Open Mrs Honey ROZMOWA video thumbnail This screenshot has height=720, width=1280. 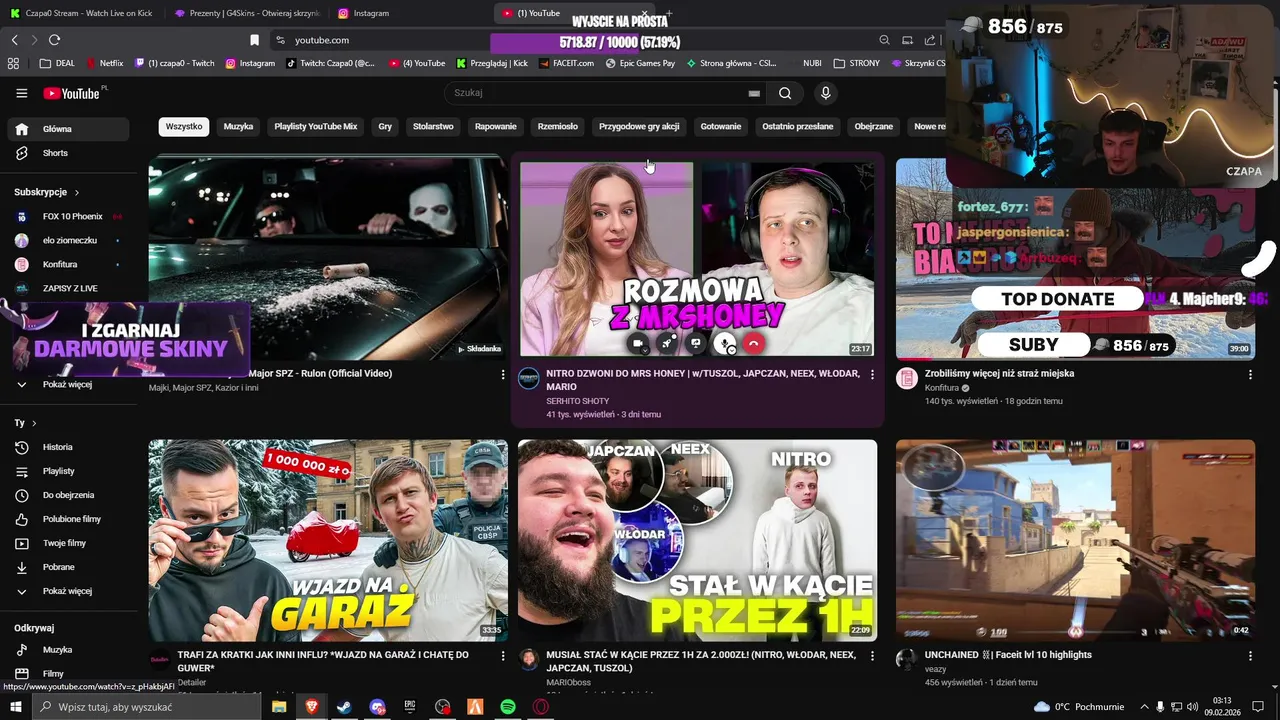coord(696,259)
